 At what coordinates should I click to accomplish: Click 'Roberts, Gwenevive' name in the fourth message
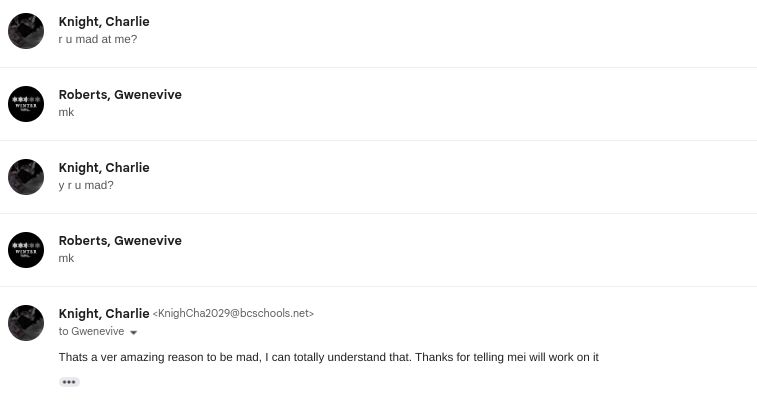click(x=120, y=241)
